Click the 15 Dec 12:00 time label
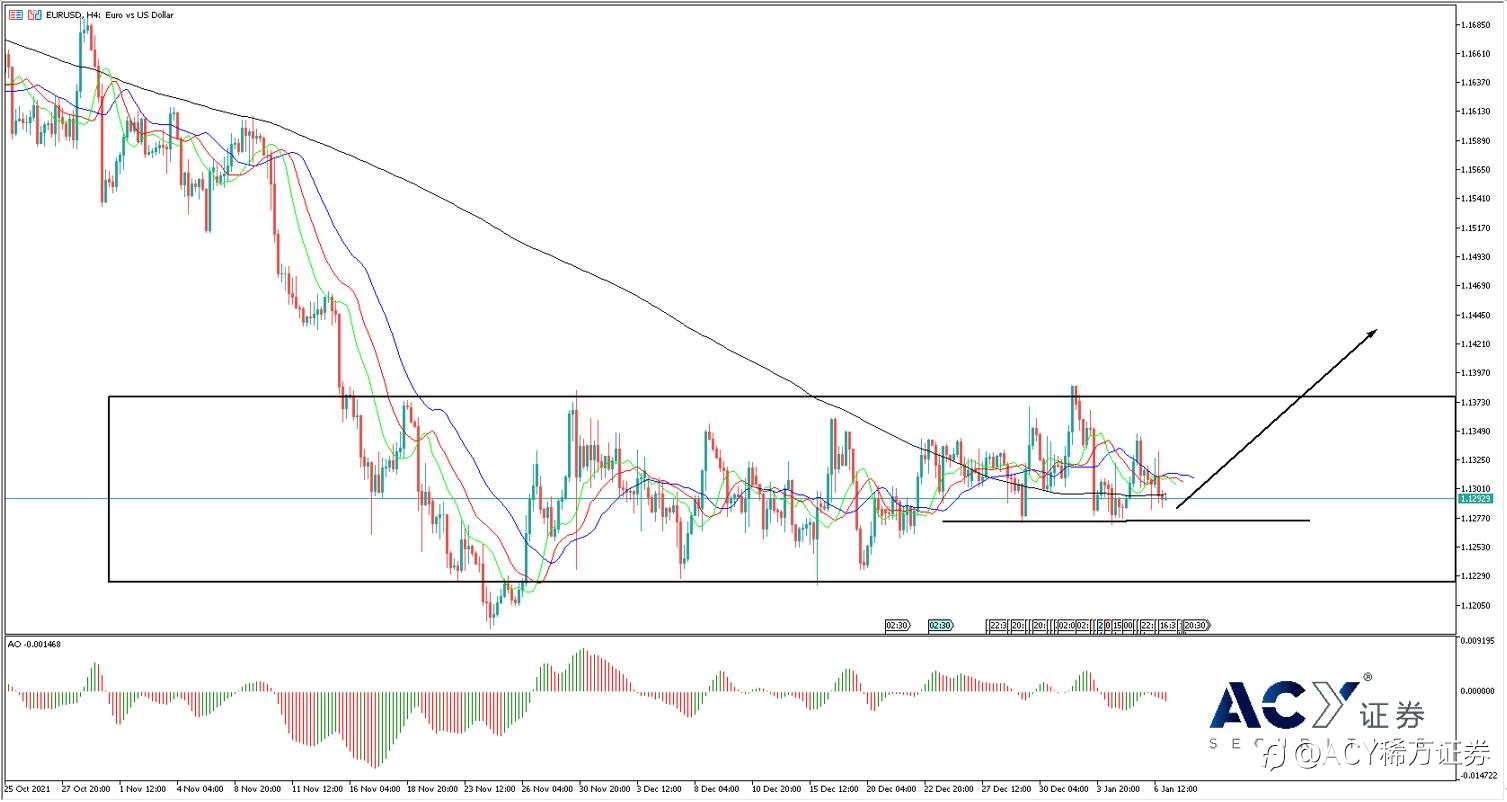The image size is (1507, 802). [x=833, y=789]
